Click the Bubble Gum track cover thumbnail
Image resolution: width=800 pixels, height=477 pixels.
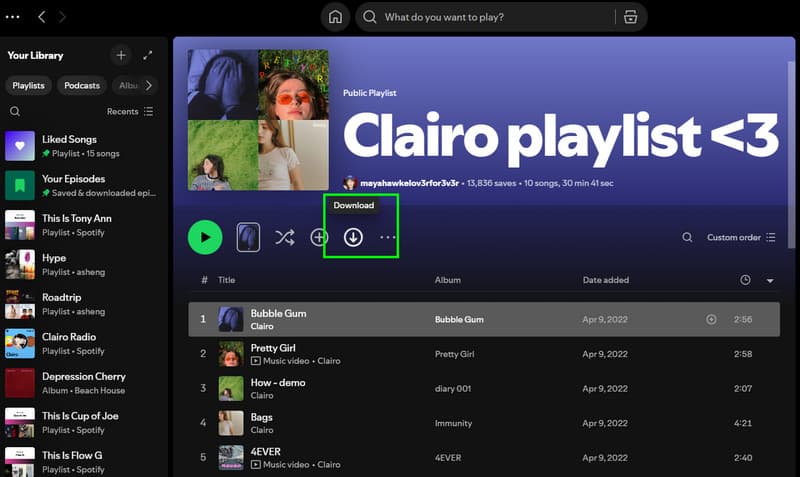click(231, 319)
